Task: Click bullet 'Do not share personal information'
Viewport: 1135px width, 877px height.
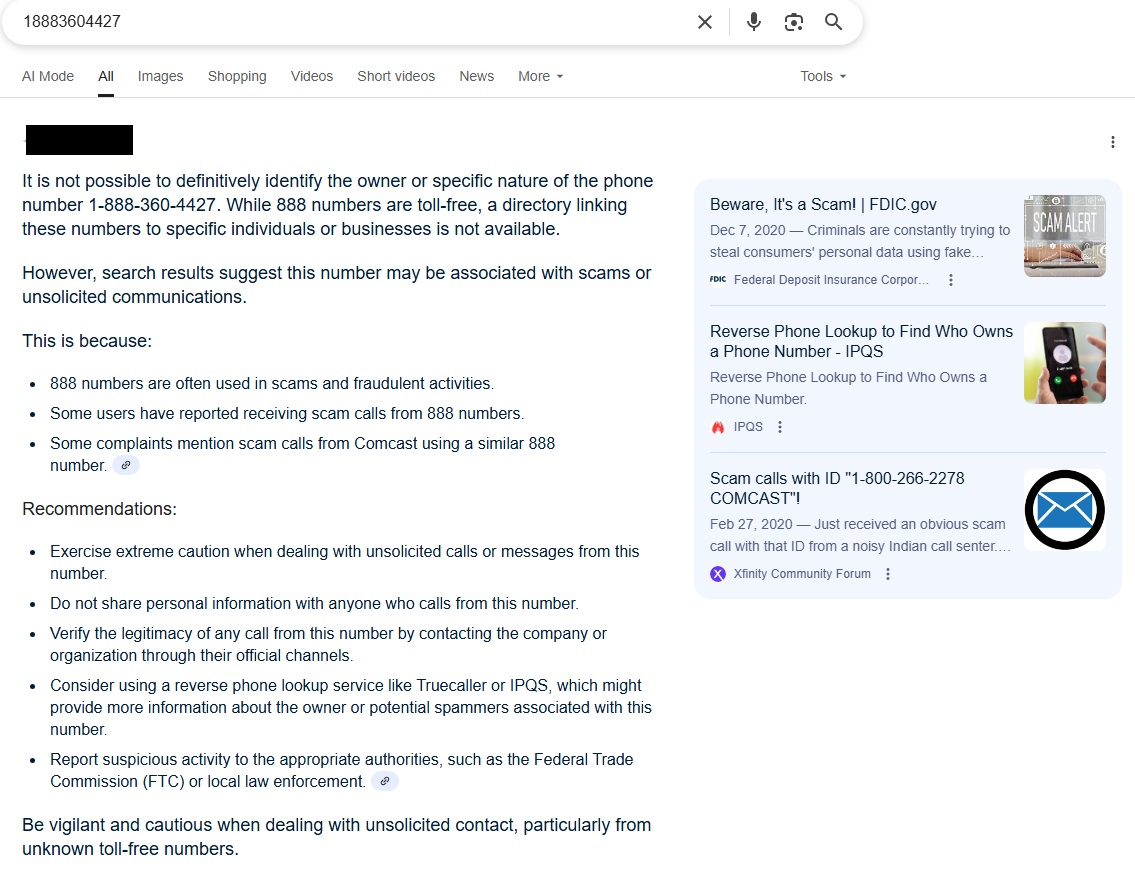Action: point(314,603)
